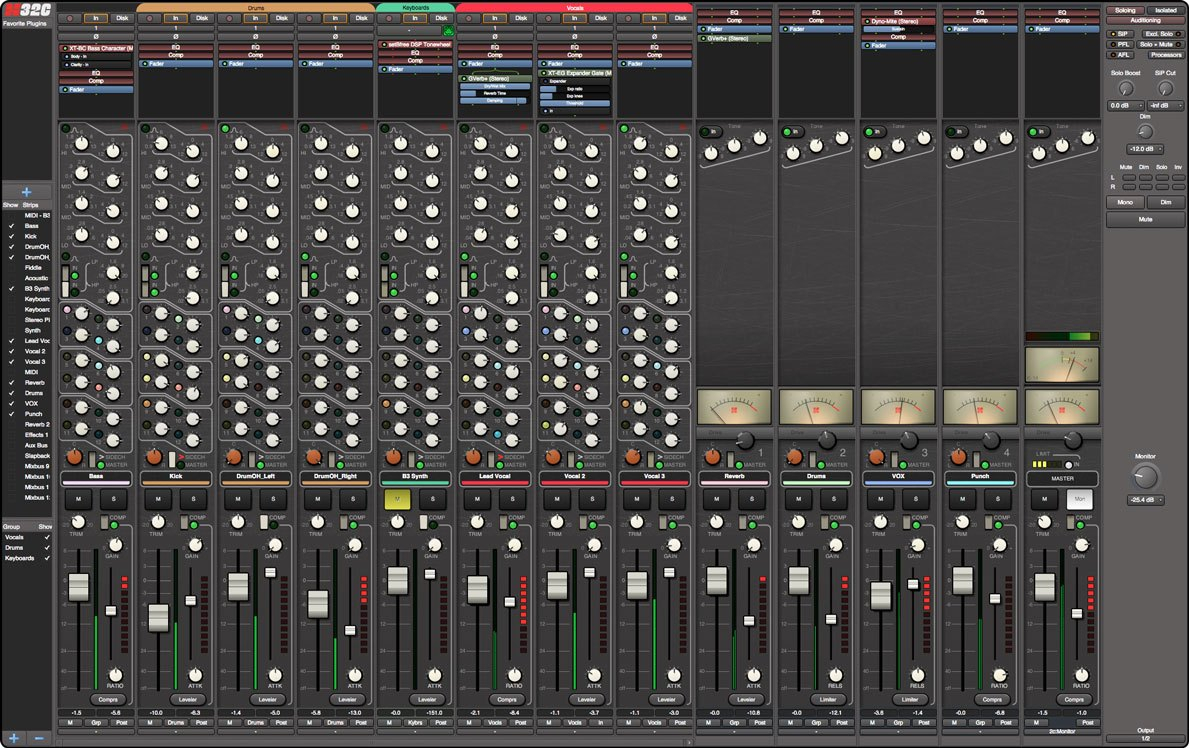Toggle EQ in LED on Reverb mixbus
The height and width of the screenshot is (748, 1189).
click(704, 131)
